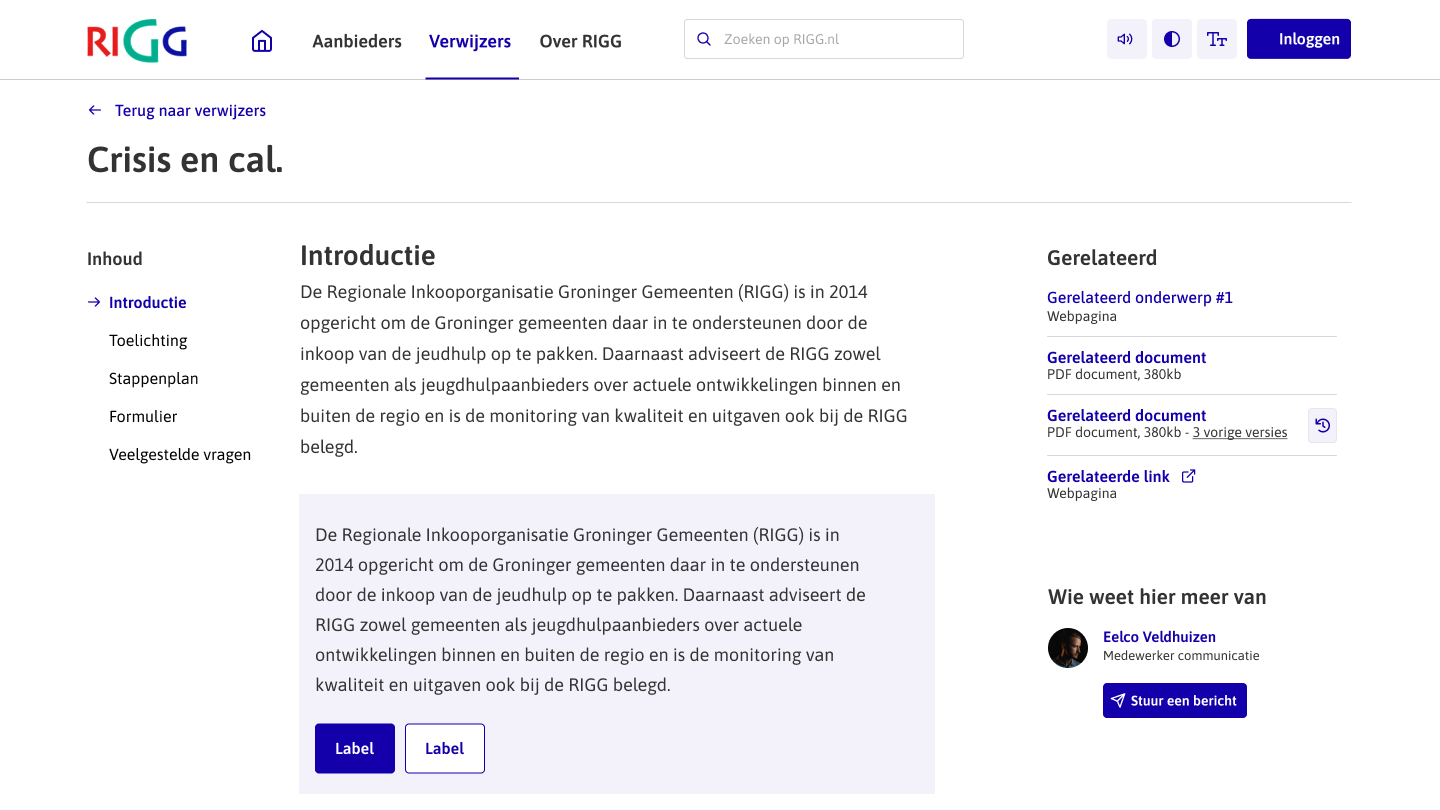Viewport: 1440px width, 810px height.
Task: Activate the read-aloud speaker icon
Action: point(1126,39)
